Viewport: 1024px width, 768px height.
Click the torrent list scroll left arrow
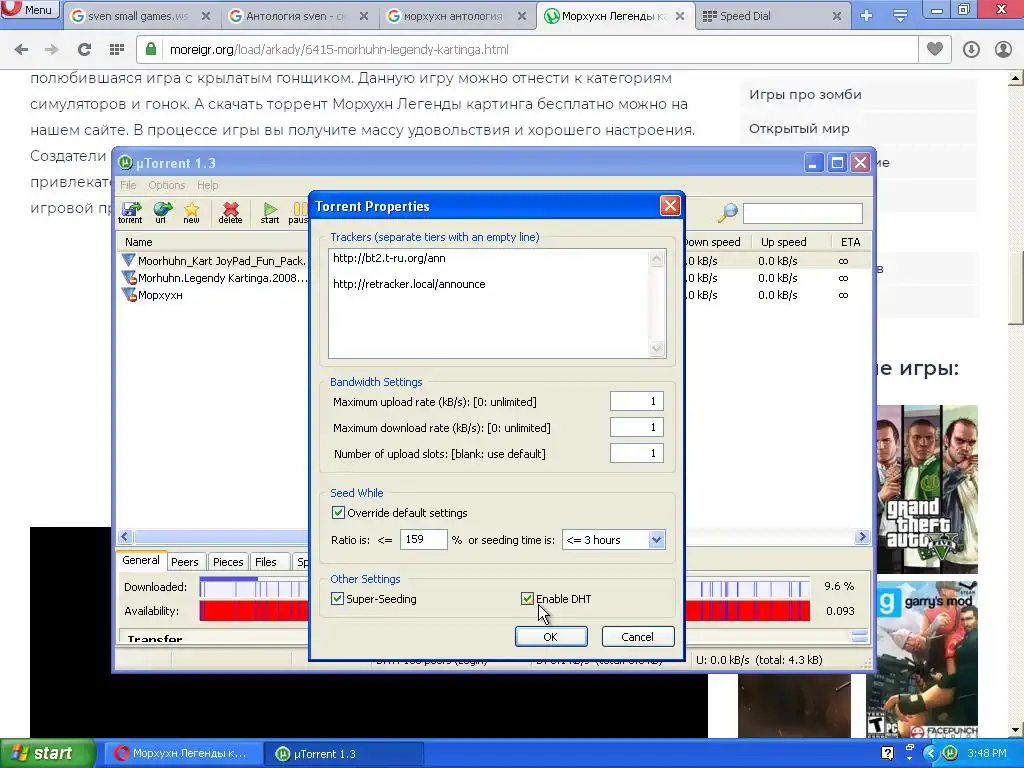125,537
